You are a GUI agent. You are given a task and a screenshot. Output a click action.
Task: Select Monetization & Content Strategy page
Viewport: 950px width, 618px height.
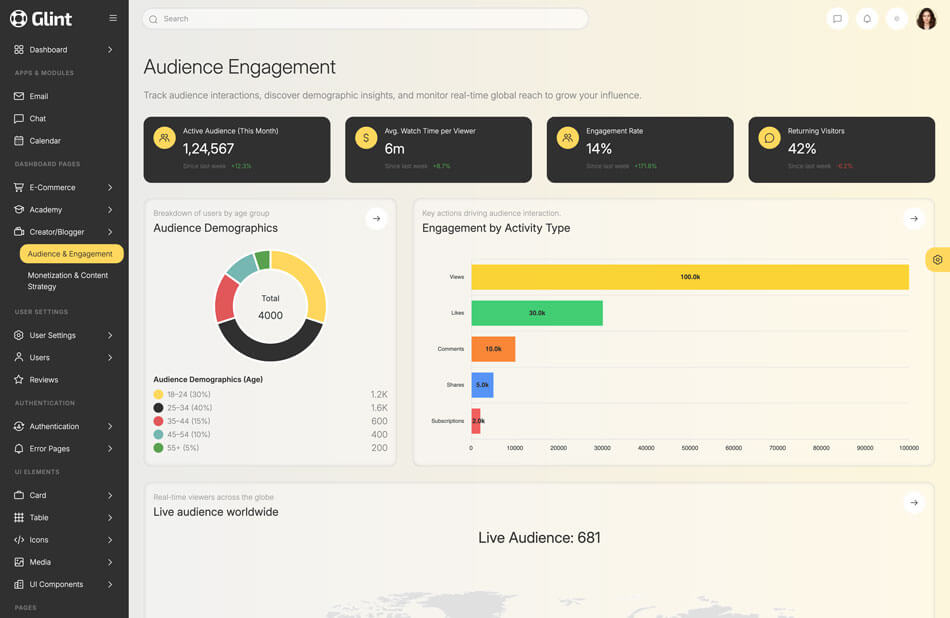(x=68, y=281)
